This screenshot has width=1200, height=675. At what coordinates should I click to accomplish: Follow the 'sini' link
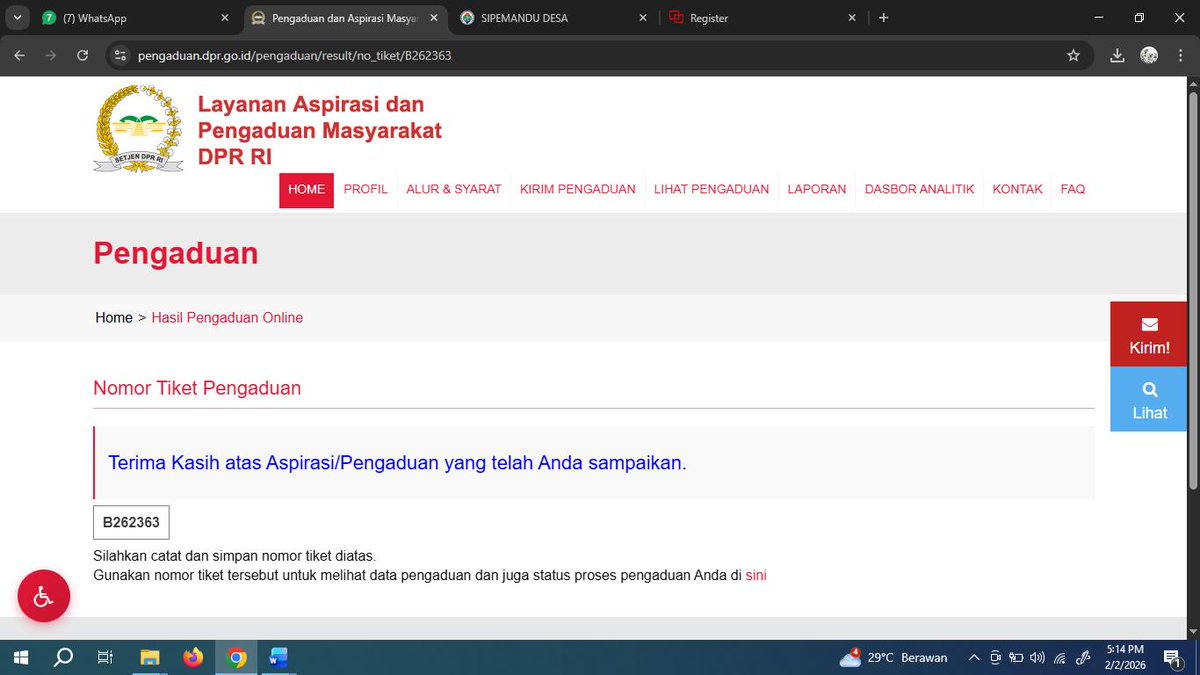[x=756, y=576]
